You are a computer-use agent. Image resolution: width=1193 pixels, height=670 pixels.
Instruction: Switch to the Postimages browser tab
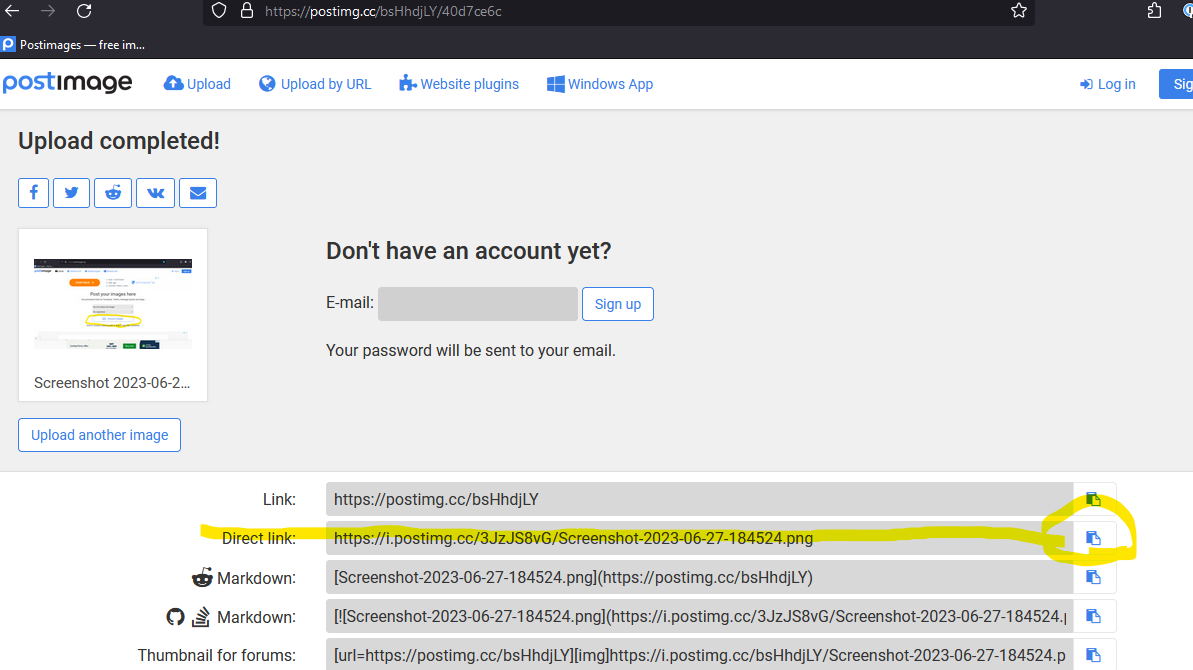coord(74,45)
